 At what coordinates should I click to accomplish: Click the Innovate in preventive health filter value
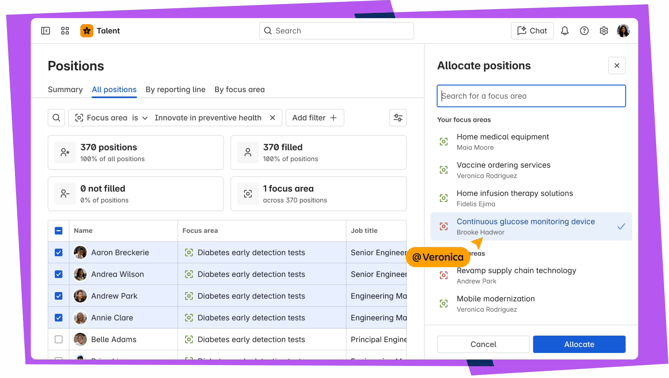pos(208,118)
